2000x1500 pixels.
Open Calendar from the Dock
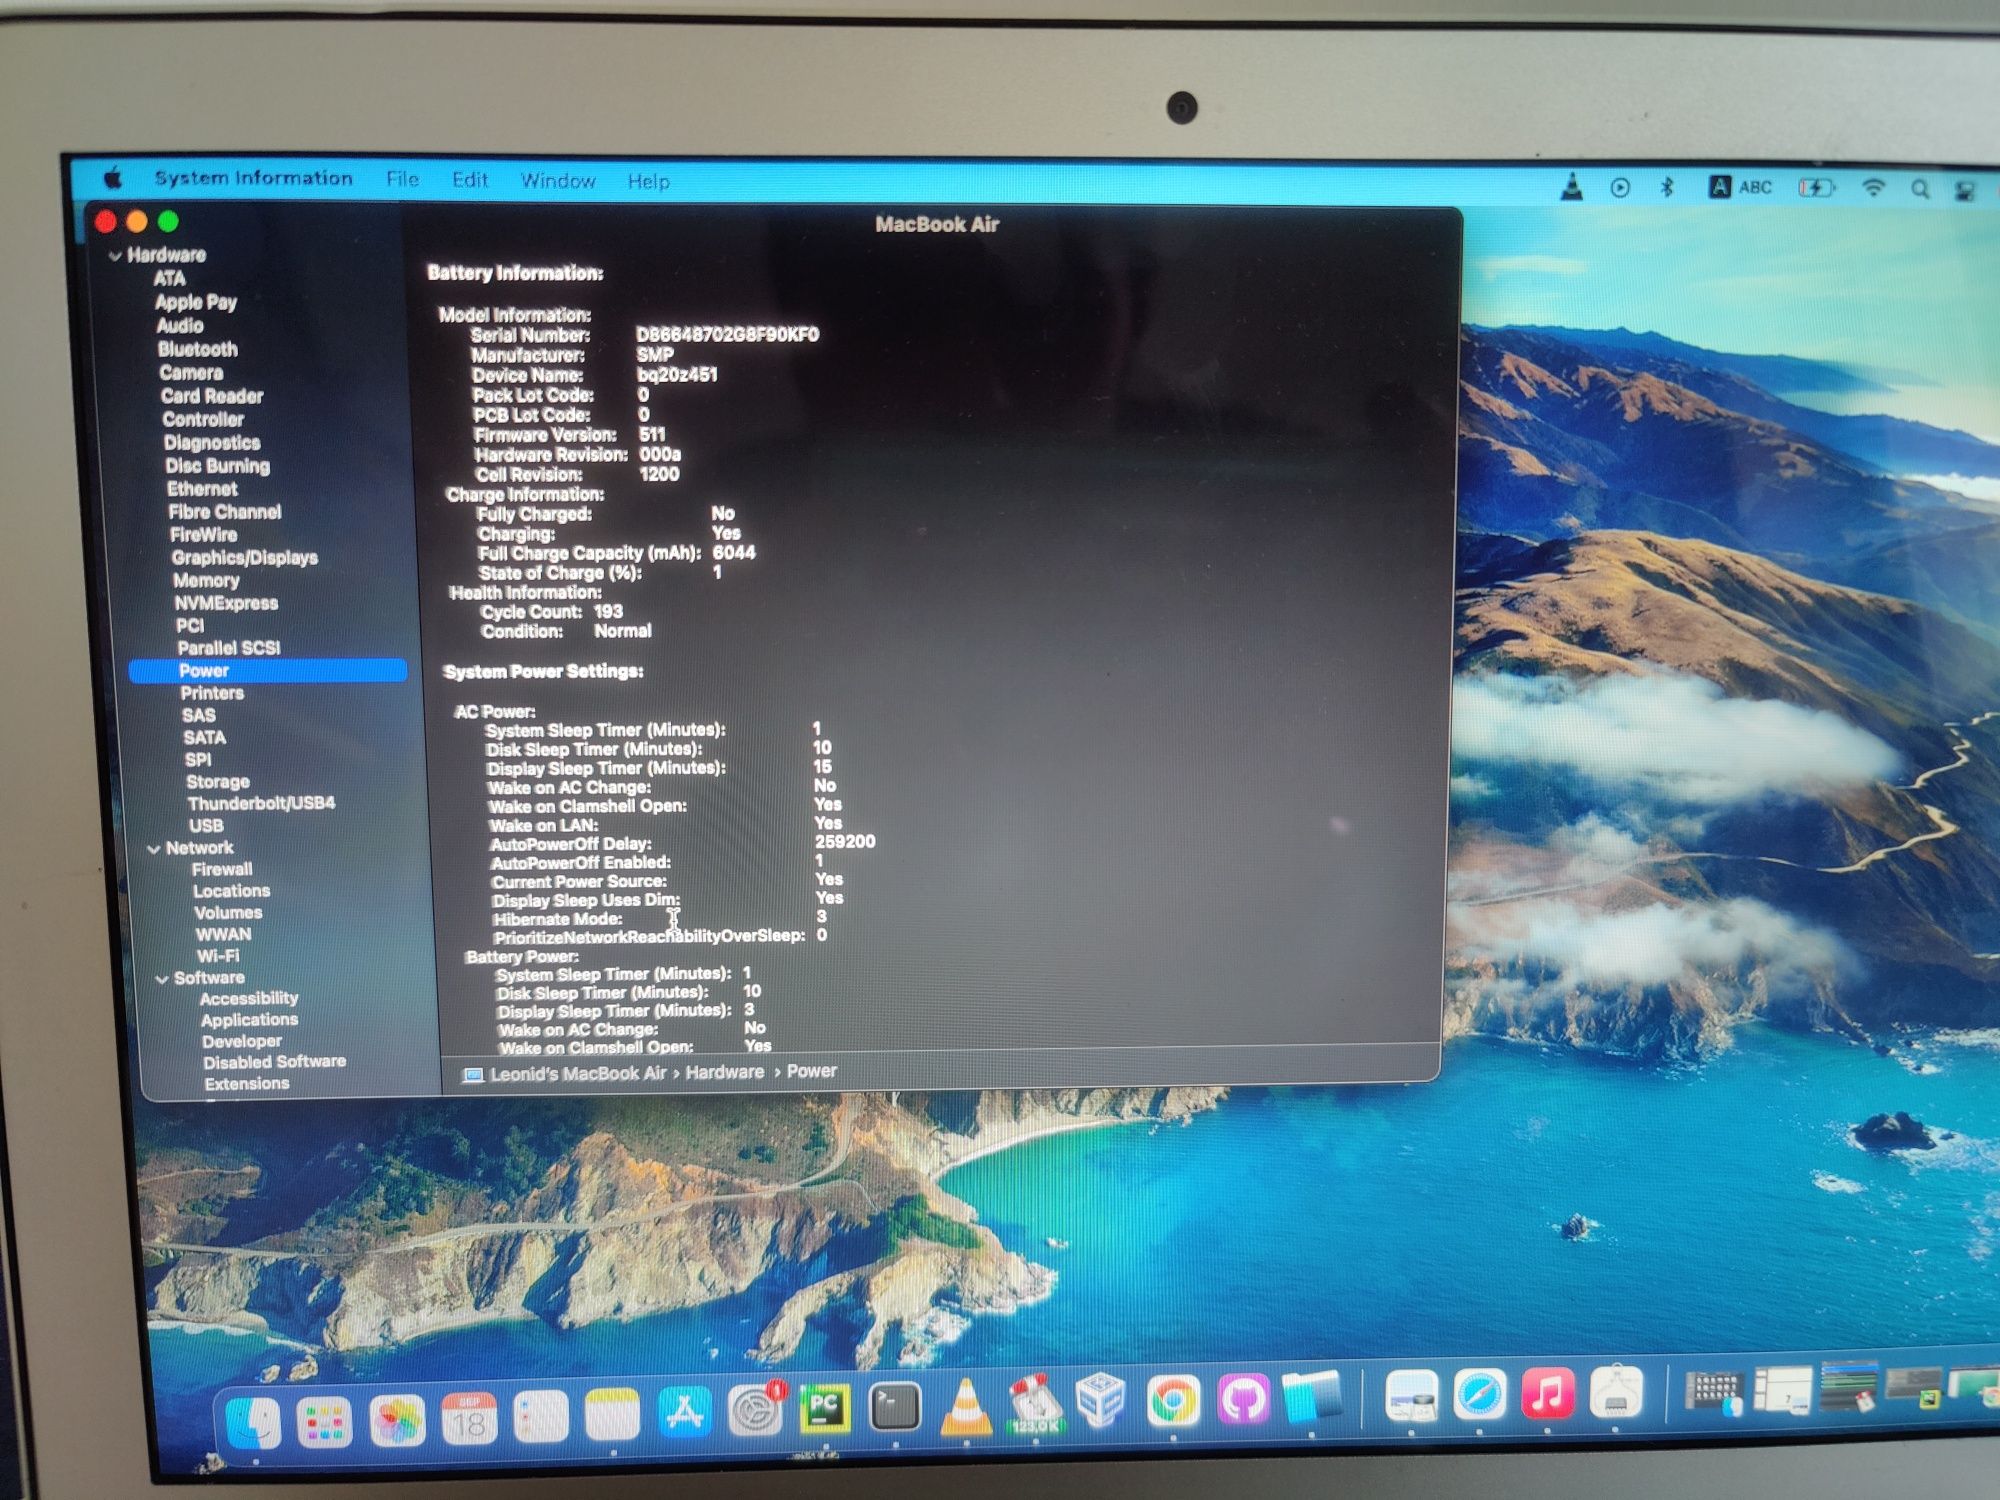click(x=469, y=1419)
